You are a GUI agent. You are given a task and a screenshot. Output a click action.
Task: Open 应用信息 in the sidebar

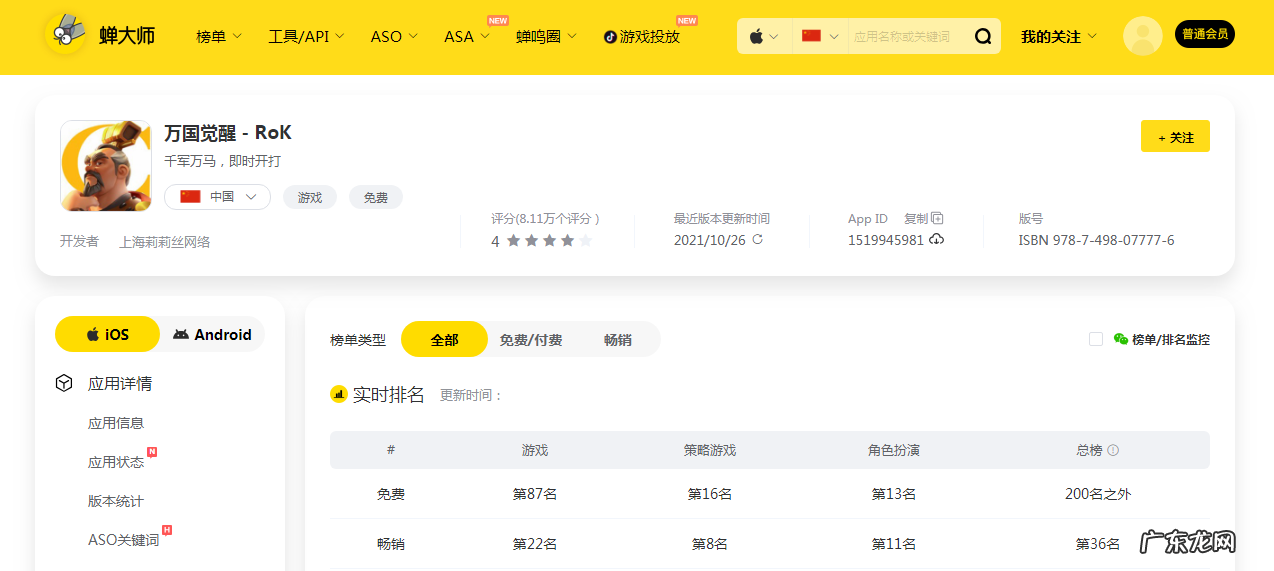point(116,423)
